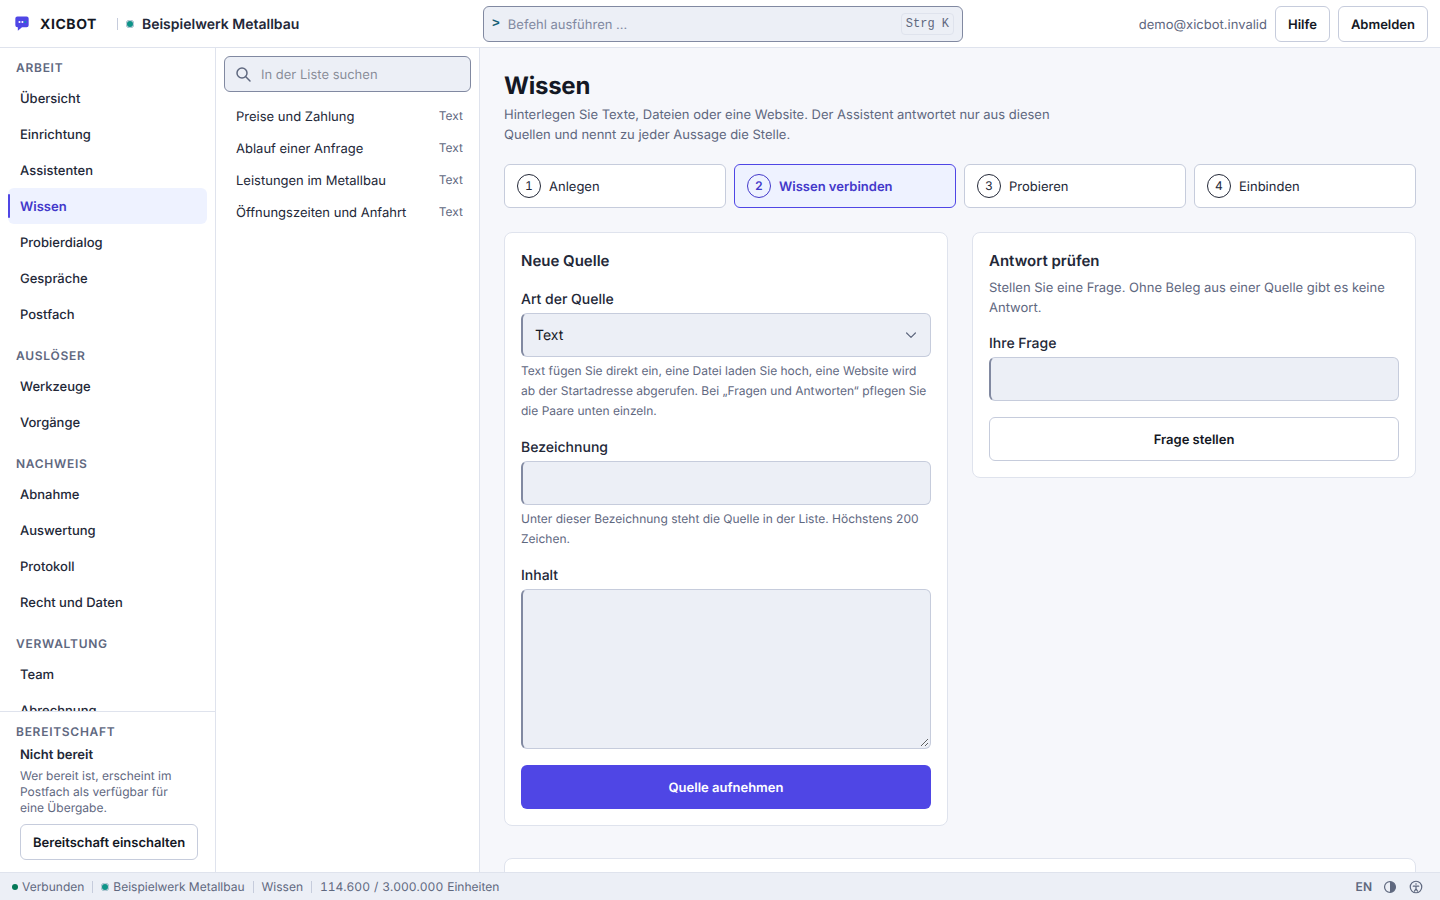The image size is (1440, 900).
Task: Click the step 4 circle for Einbinden
Action: tap(1219, 186)
